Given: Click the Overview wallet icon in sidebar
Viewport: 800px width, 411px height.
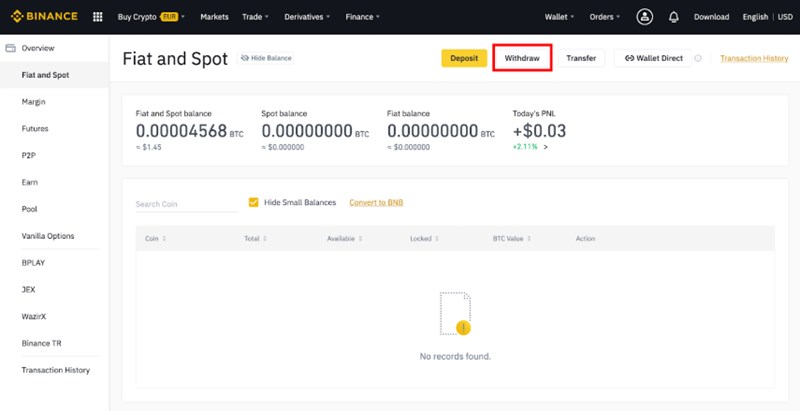Looking at the screenshot, I should 11,48.
